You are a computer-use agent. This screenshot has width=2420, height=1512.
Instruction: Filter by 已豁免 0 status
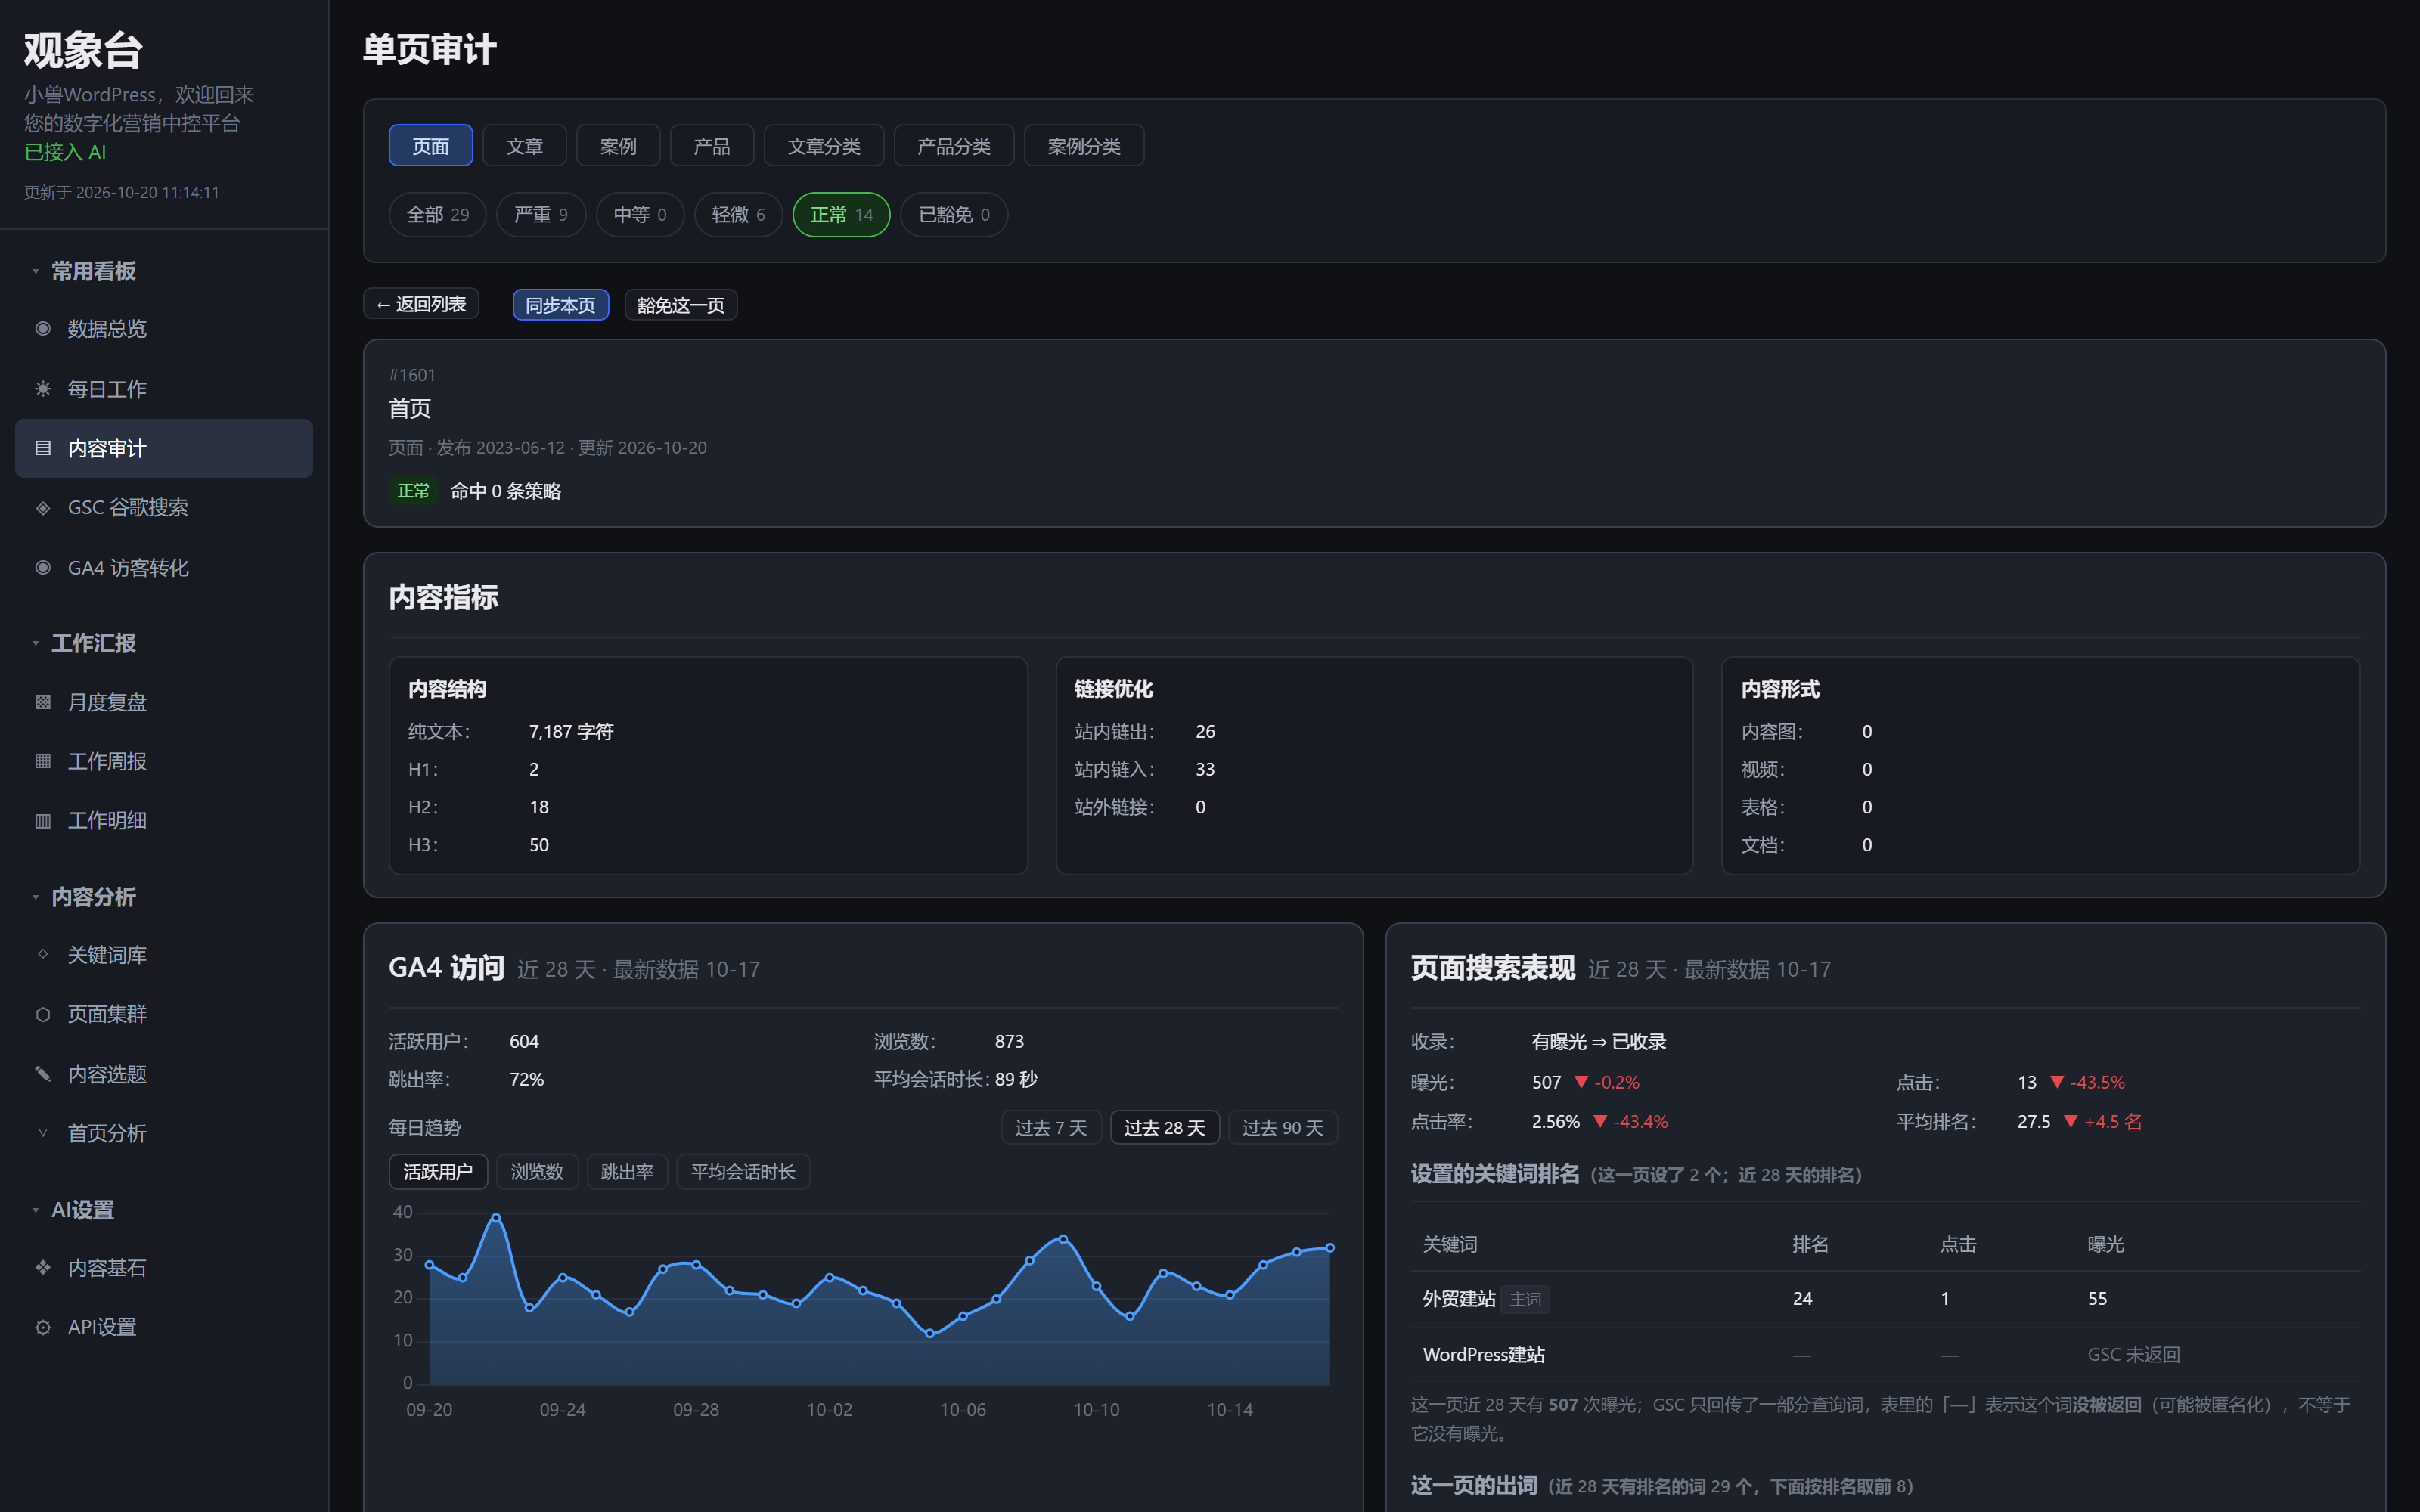954,215
